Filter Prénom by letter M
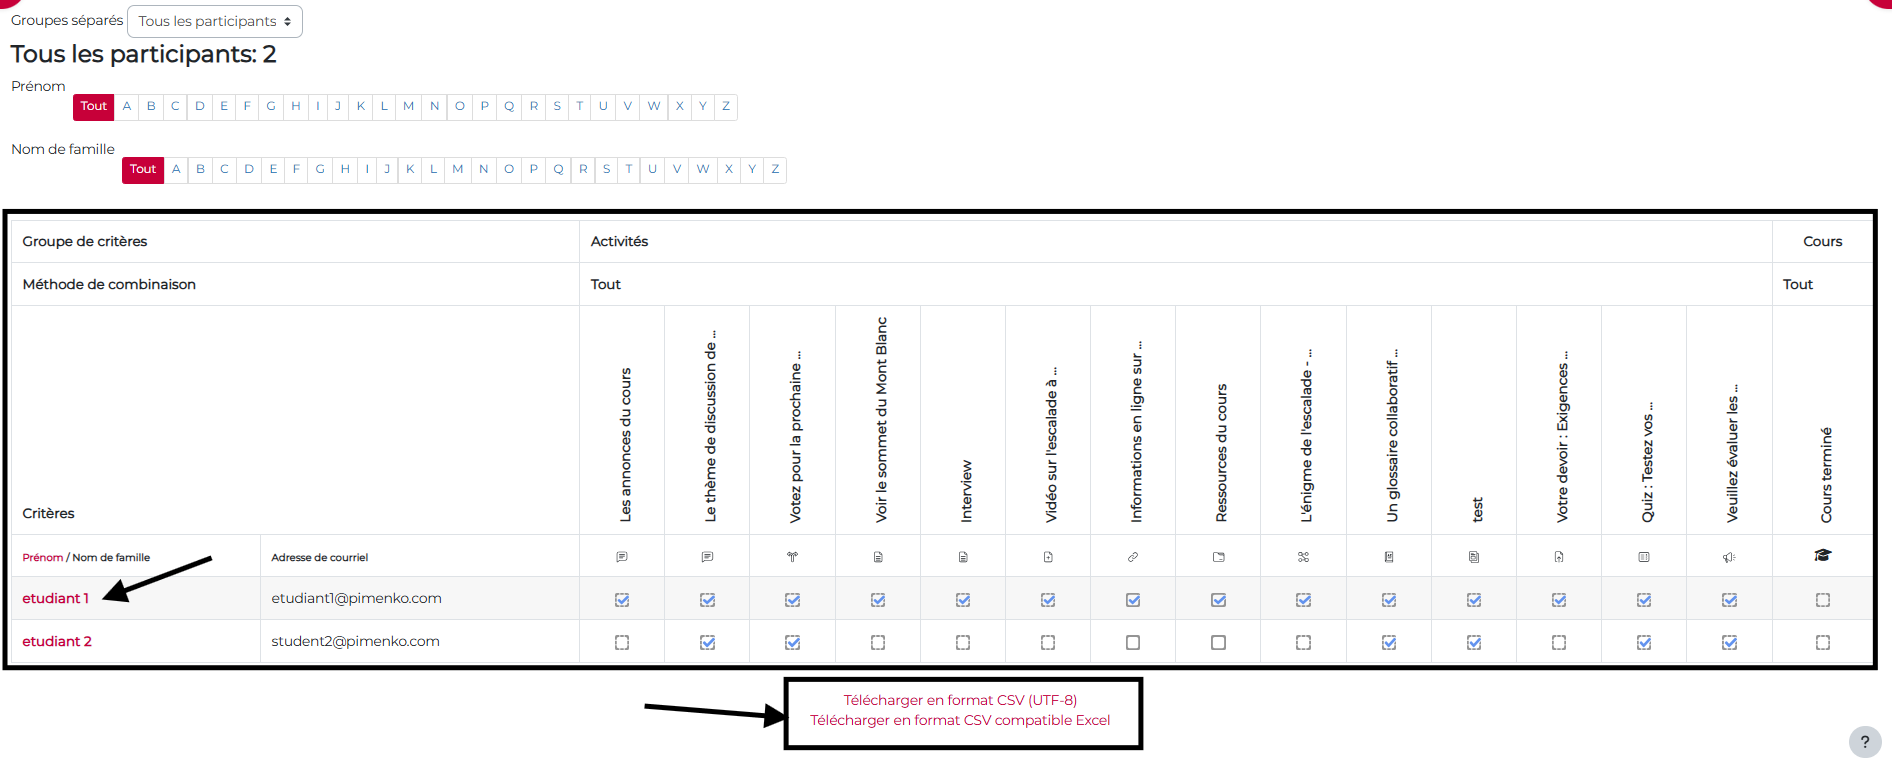 pyautogui.click(x=409, y=106)
